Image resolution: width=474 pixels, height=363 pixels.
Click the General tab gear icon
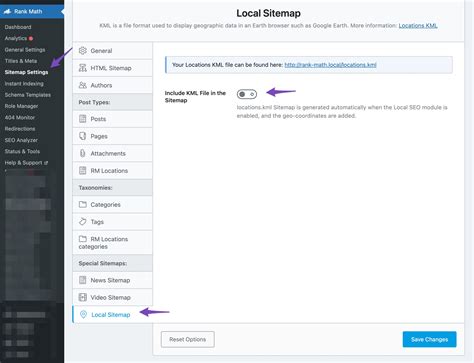click(83, 51)
